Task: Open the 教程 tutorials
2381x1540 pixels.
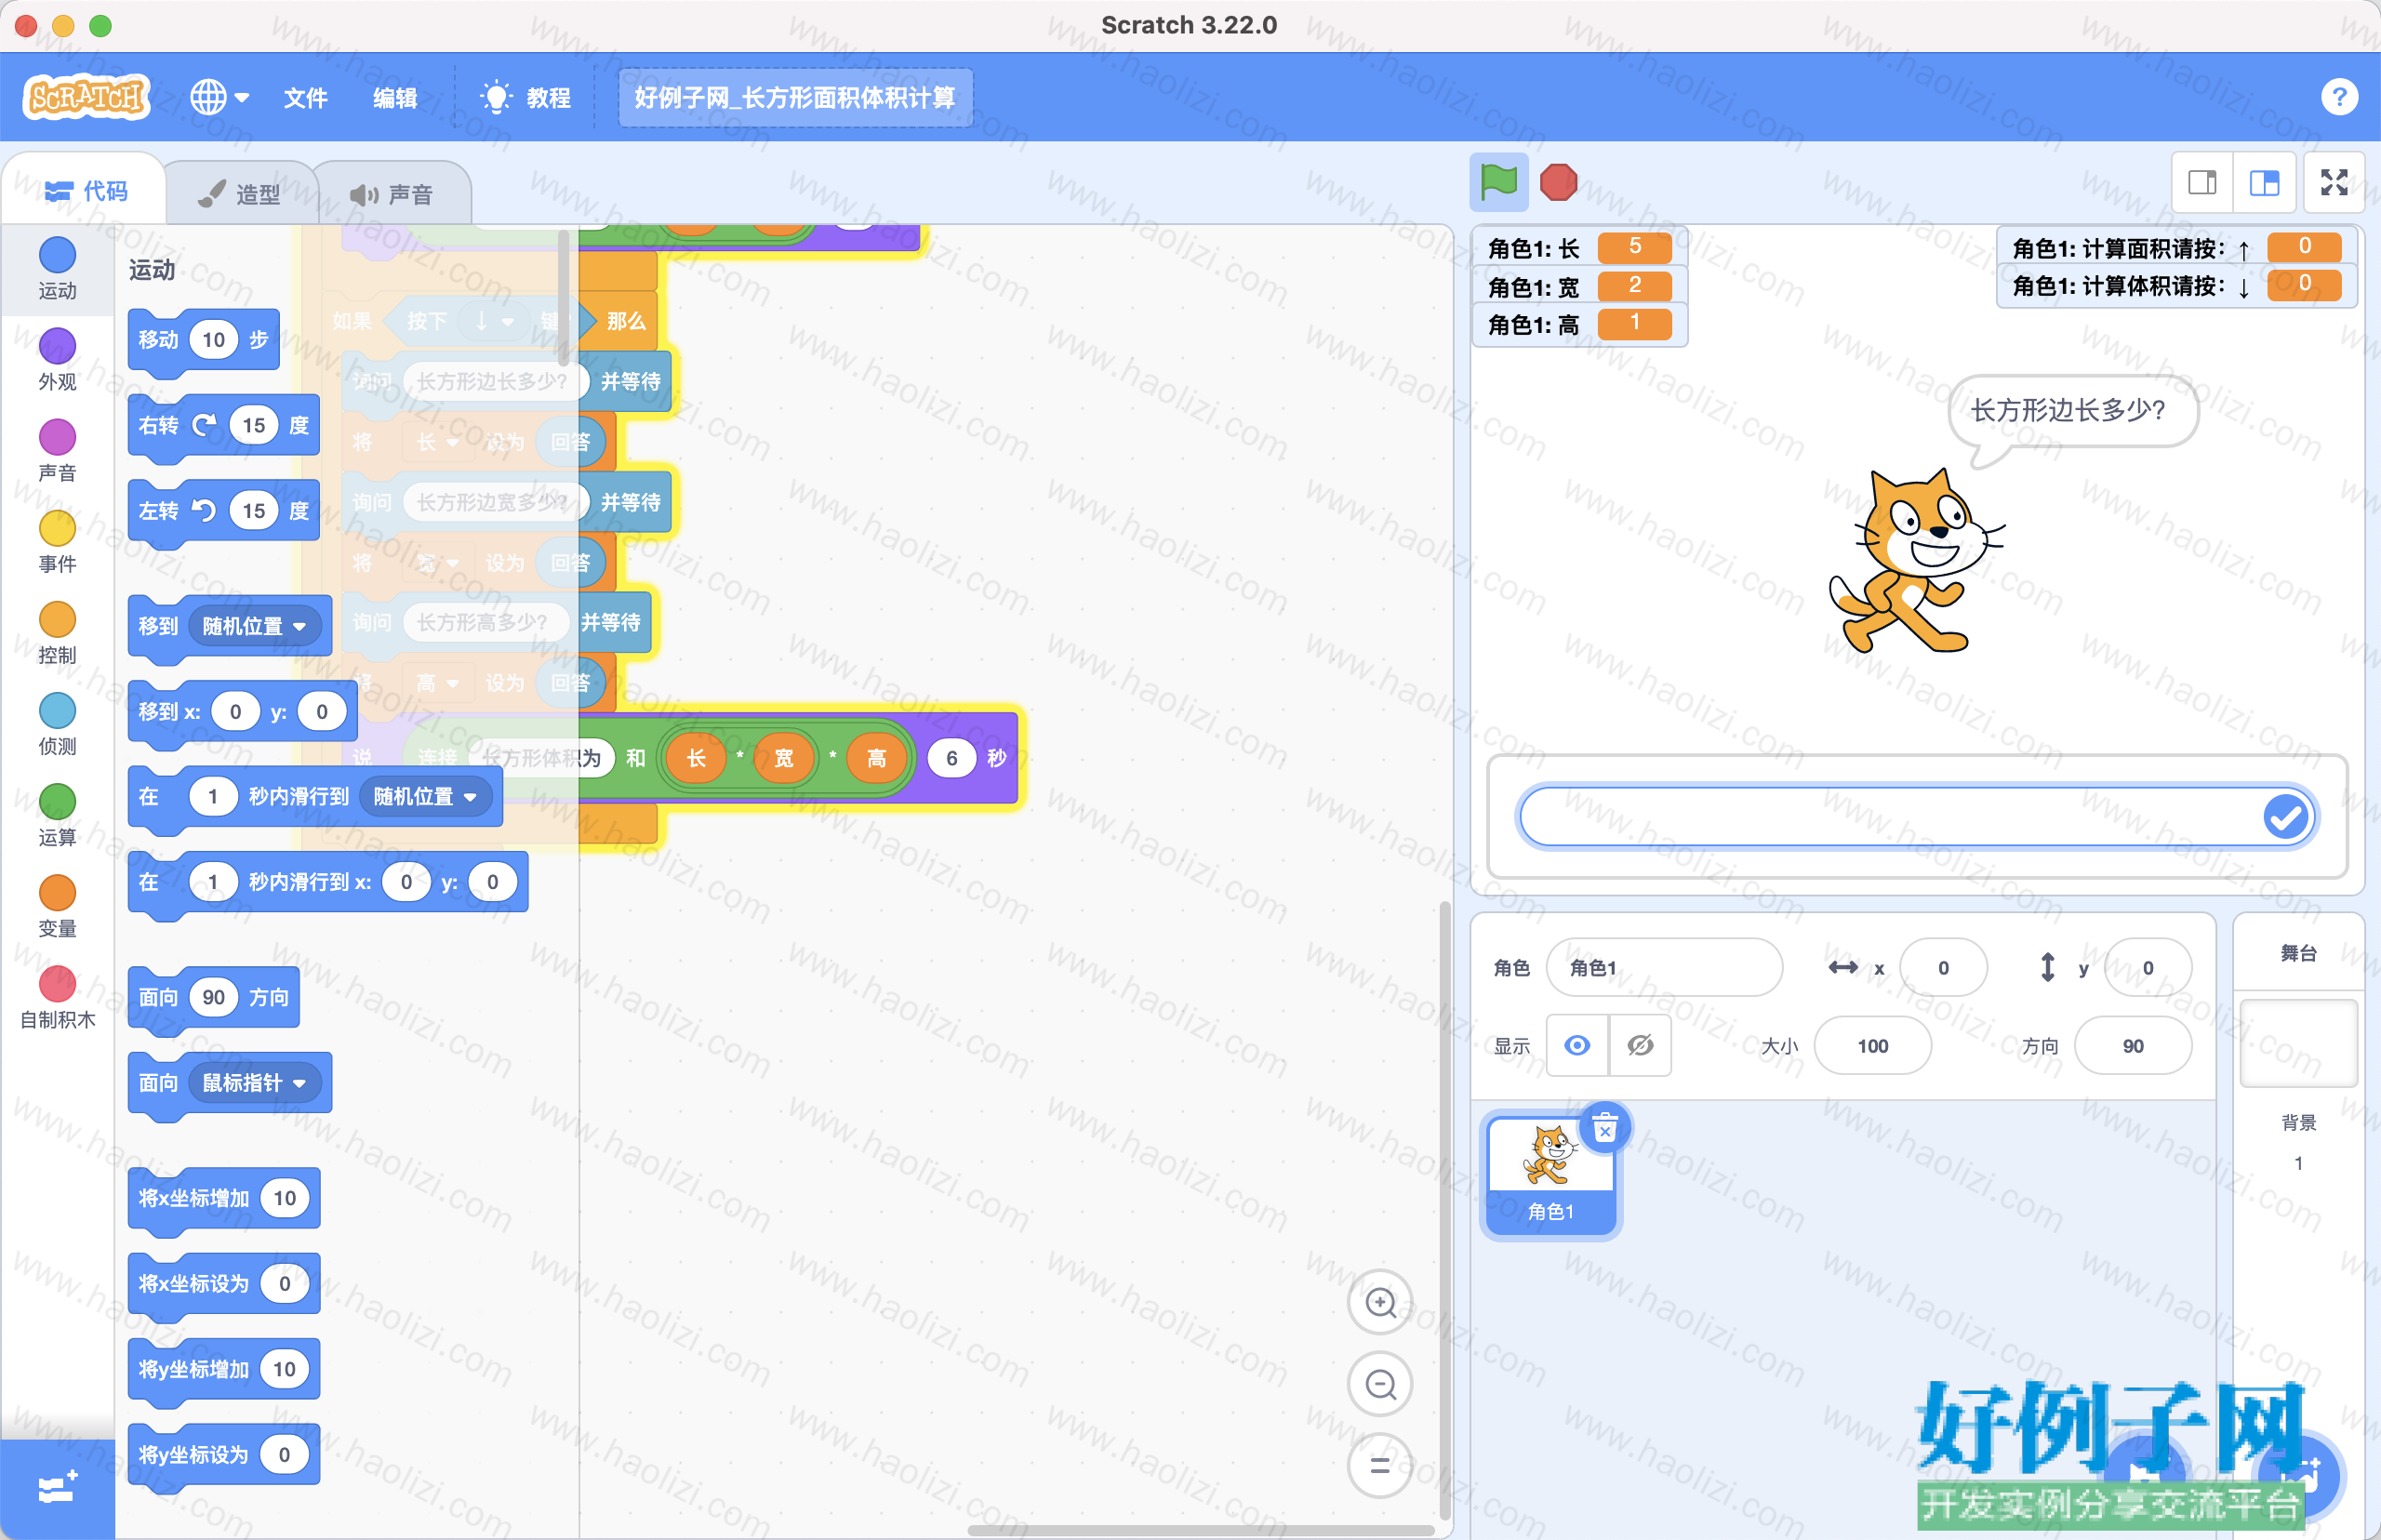Action: click(526, 98)
